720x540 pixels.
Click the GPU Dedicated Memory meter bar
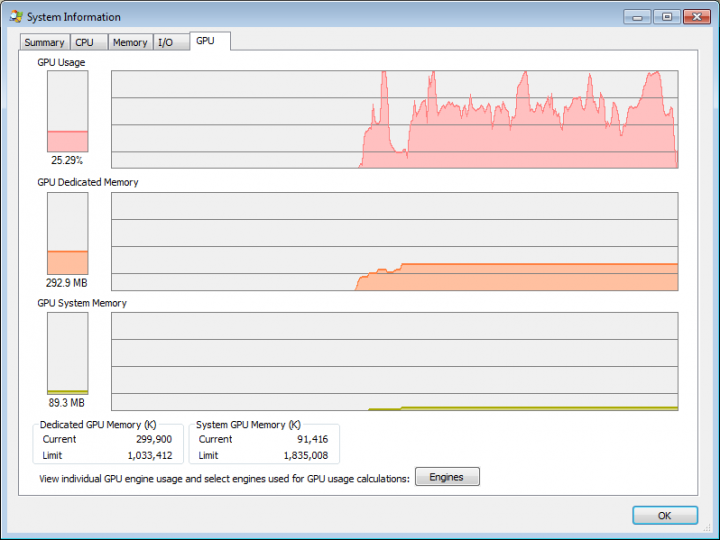click(68, 233)
